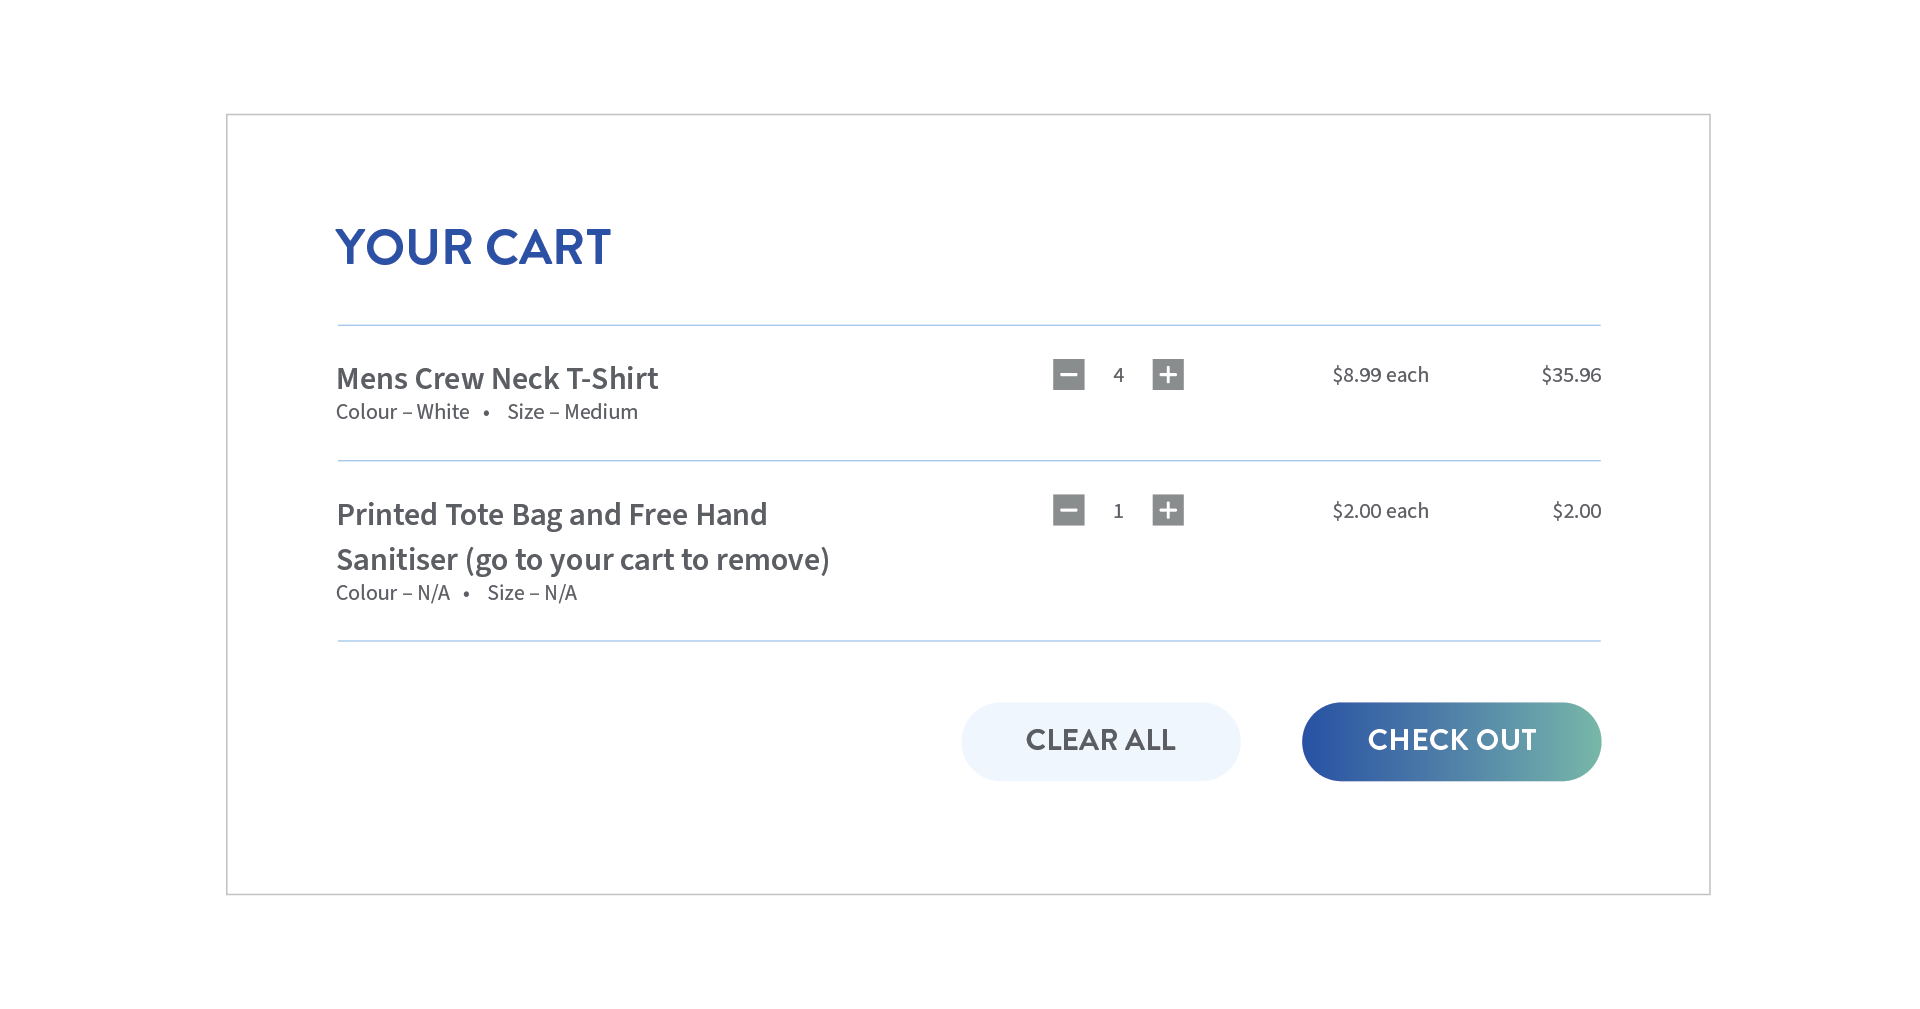Click the $2.00 each unit price
The height and width of the screenshot is (1009, 1920).
(x=1380, y=511)
